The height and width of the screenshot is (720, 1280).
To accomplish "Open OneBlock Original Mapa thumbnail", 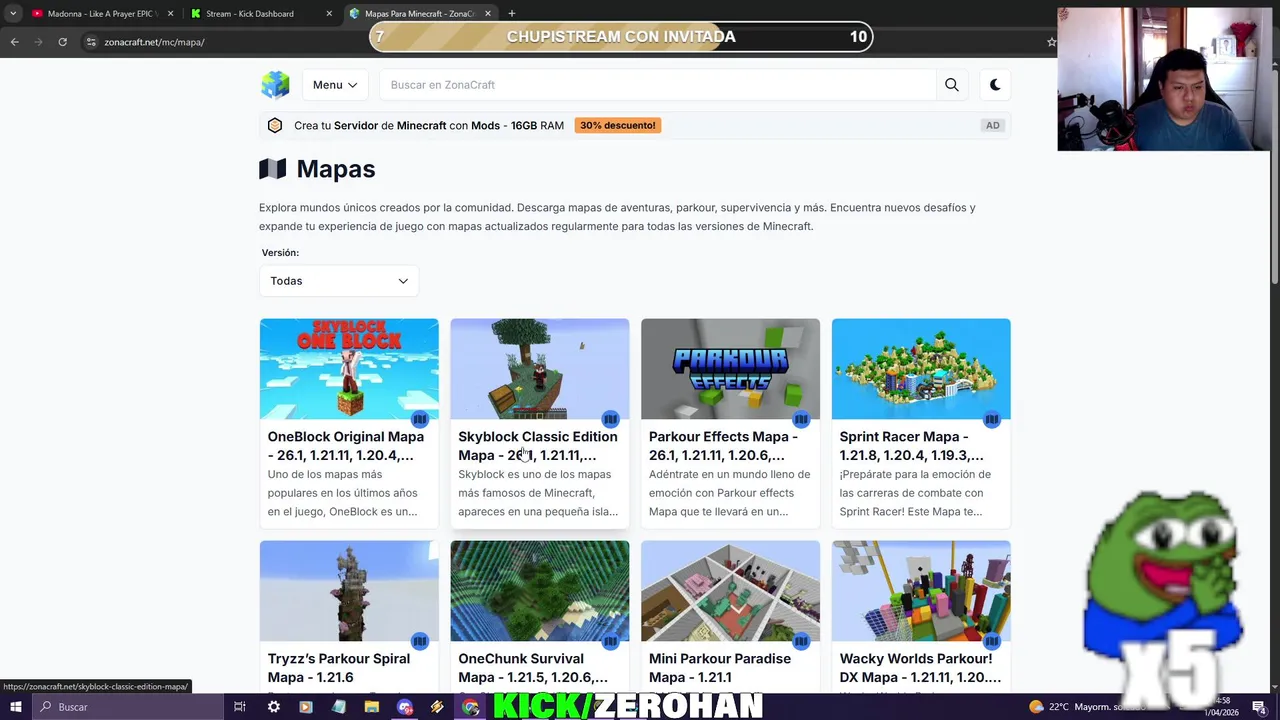I will point(349,369).
